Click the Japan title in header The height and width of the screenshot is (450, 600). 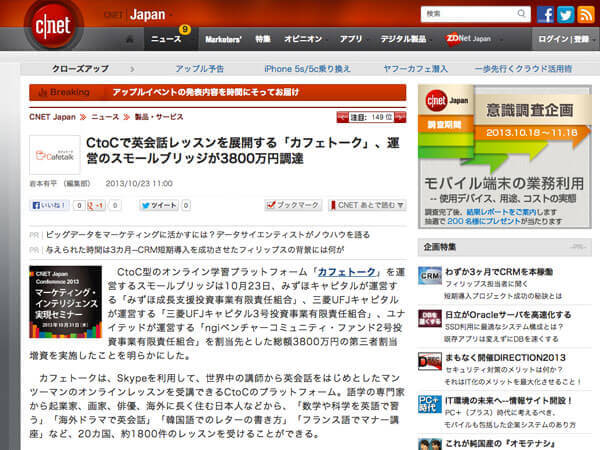(x=147, y=15)
